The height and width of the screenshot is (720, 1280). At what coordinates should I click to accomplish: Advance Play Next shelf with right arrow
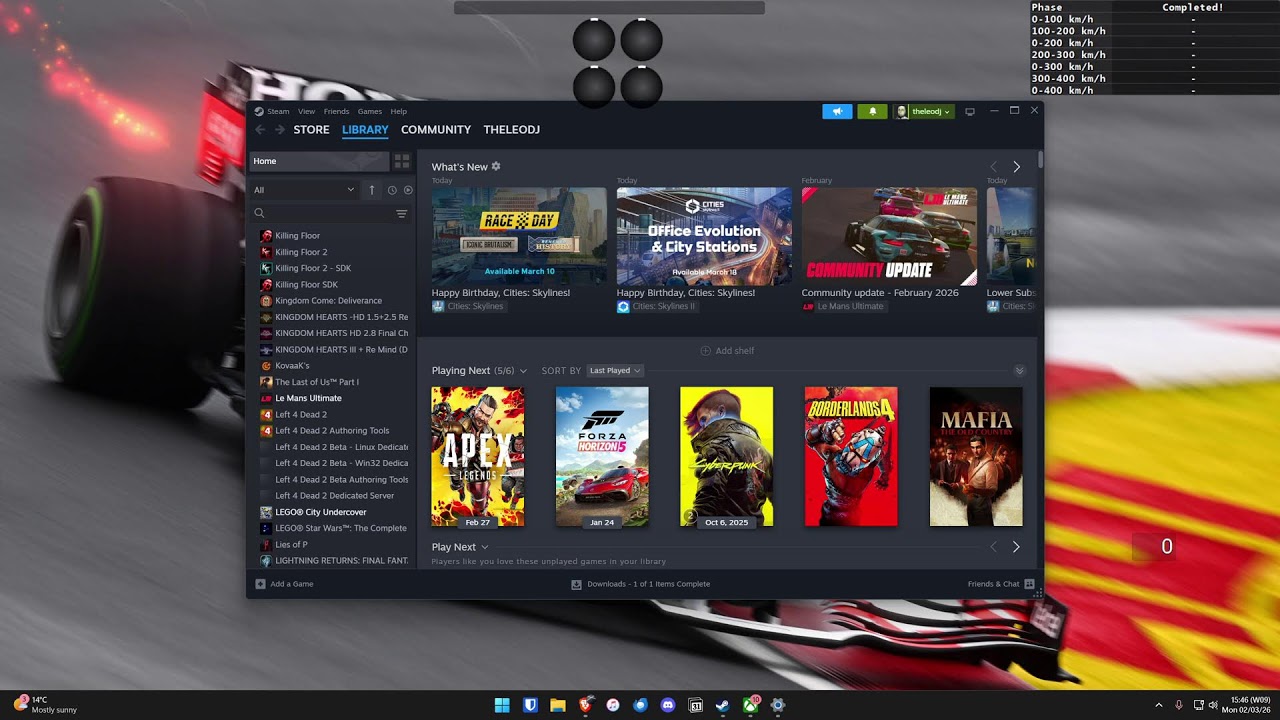click(1016, 547)
